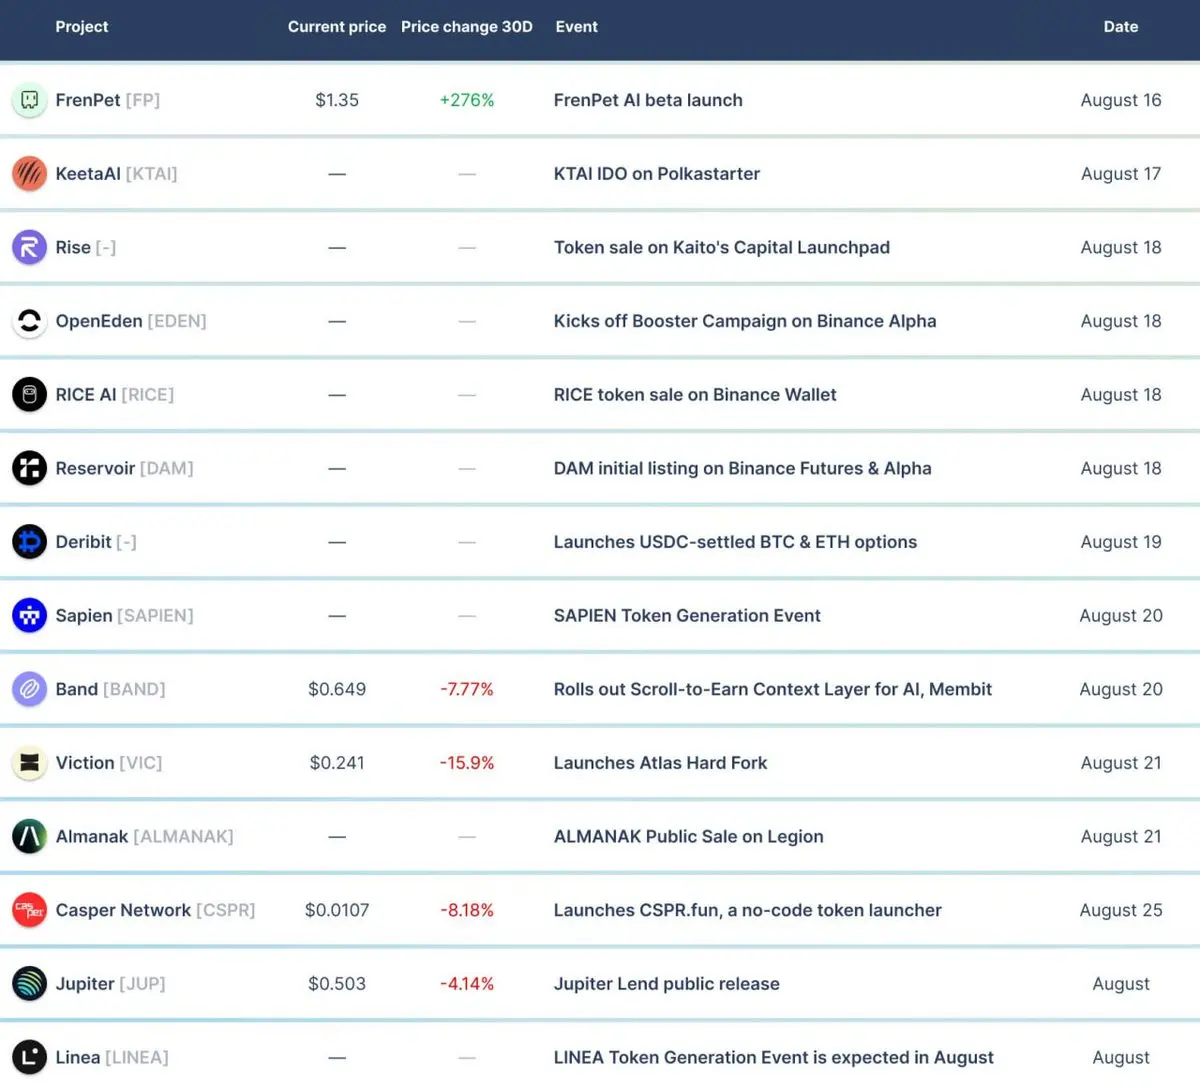Click the -7.77% price change value
1200x1088 pixels.
point(467,689)
